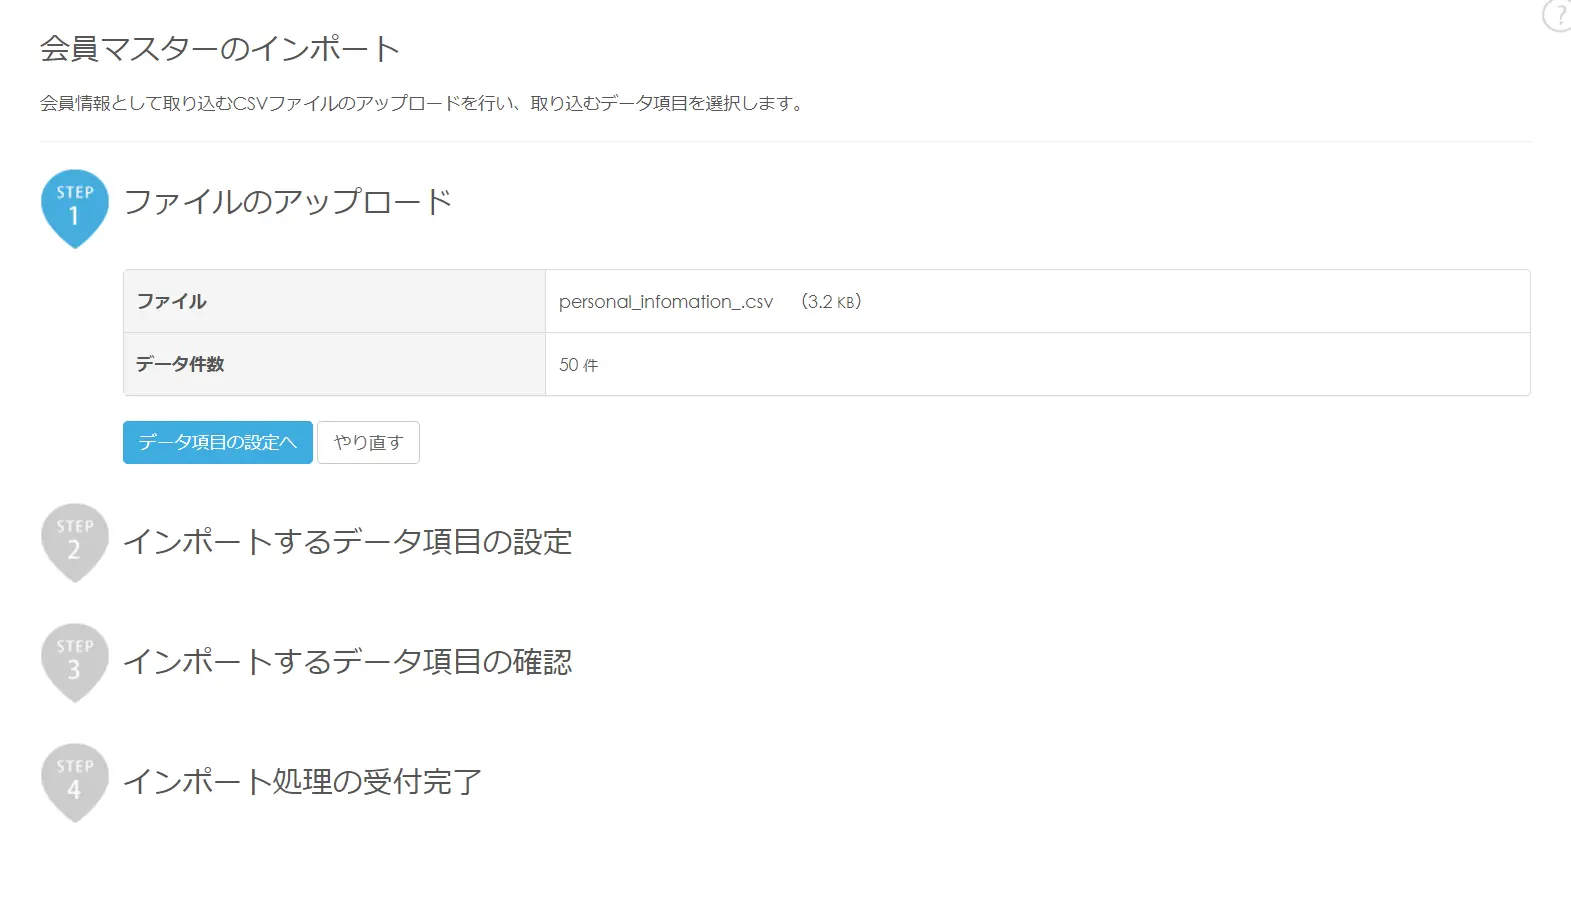Screen dimensions: 1571x913
Task: Click the gray STEP 4 badge icon
Action: pyautogui.click(x=74, y=782)
